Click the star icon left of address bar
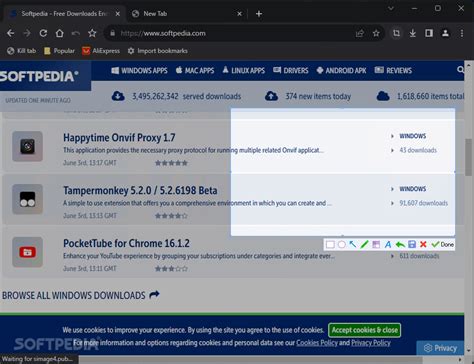The height and width of the screenshot is (364, 474). pos(92,33)
